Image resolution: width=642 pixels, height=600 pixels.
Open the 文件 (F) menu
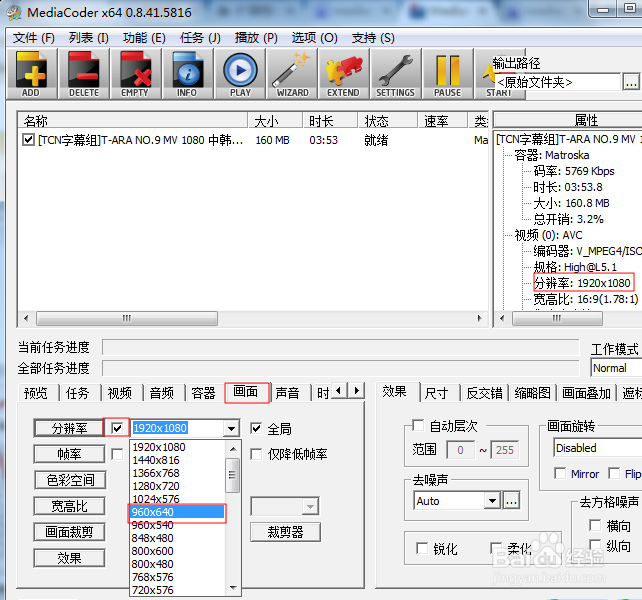click(33, 37)
